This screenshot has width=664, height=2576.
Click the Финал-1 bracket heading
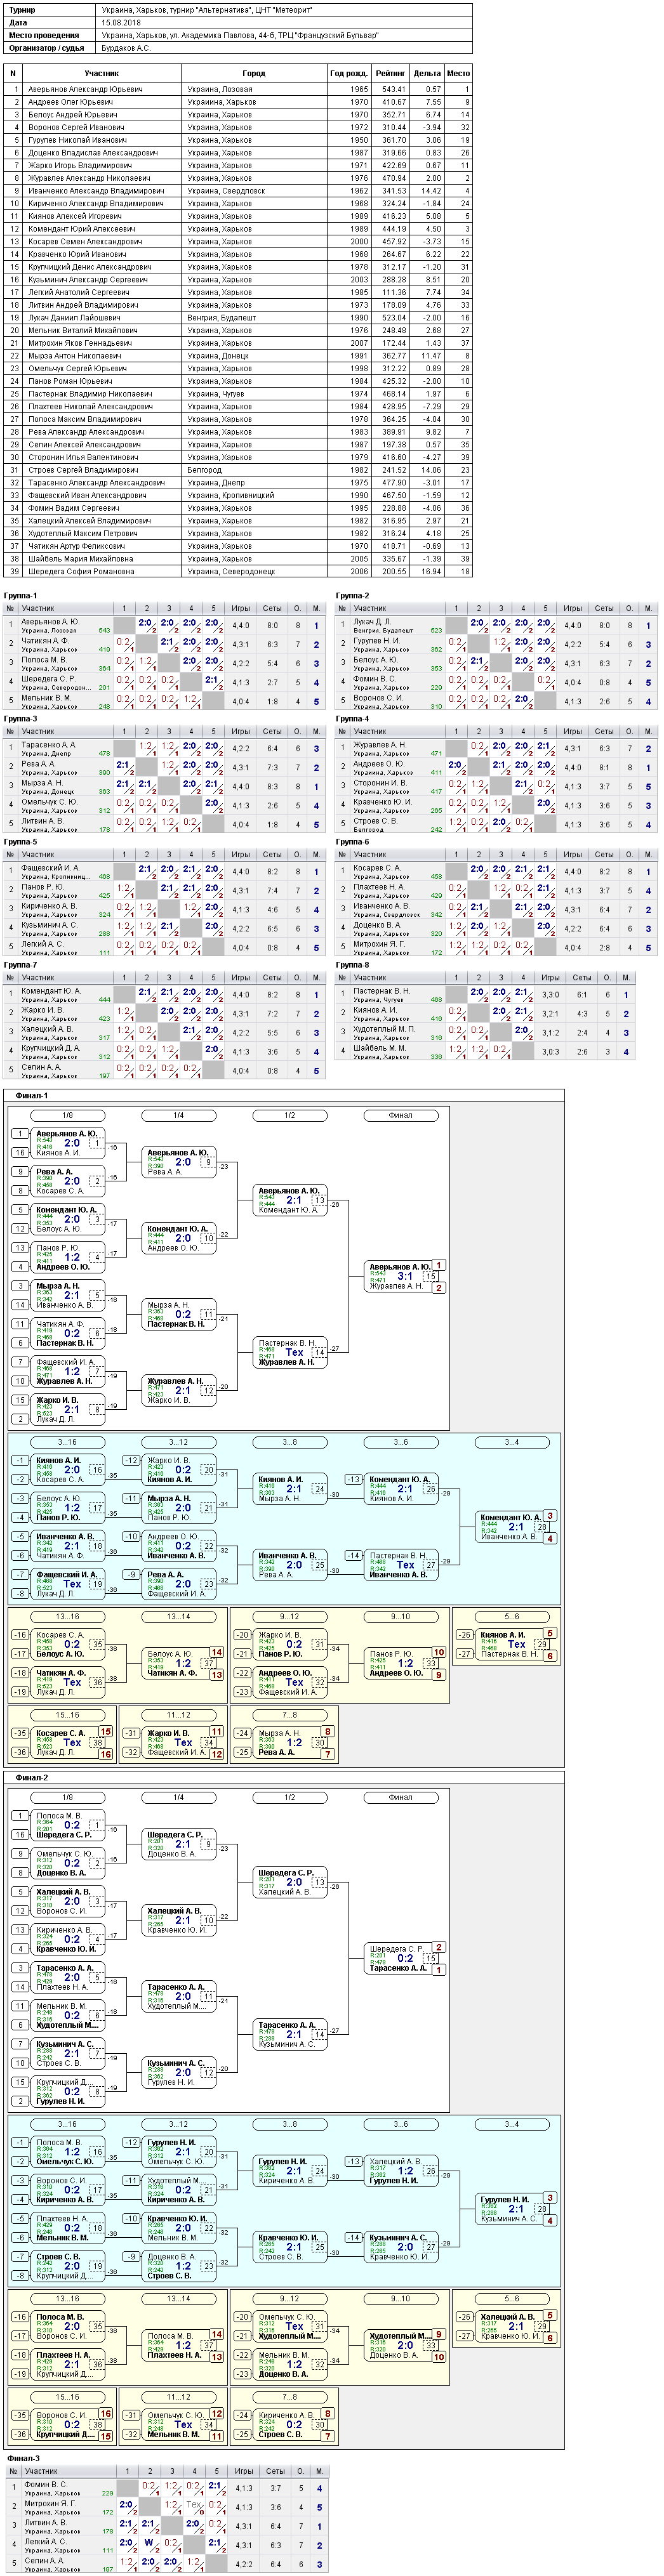pyautogui.click(x=32, y=1095)
